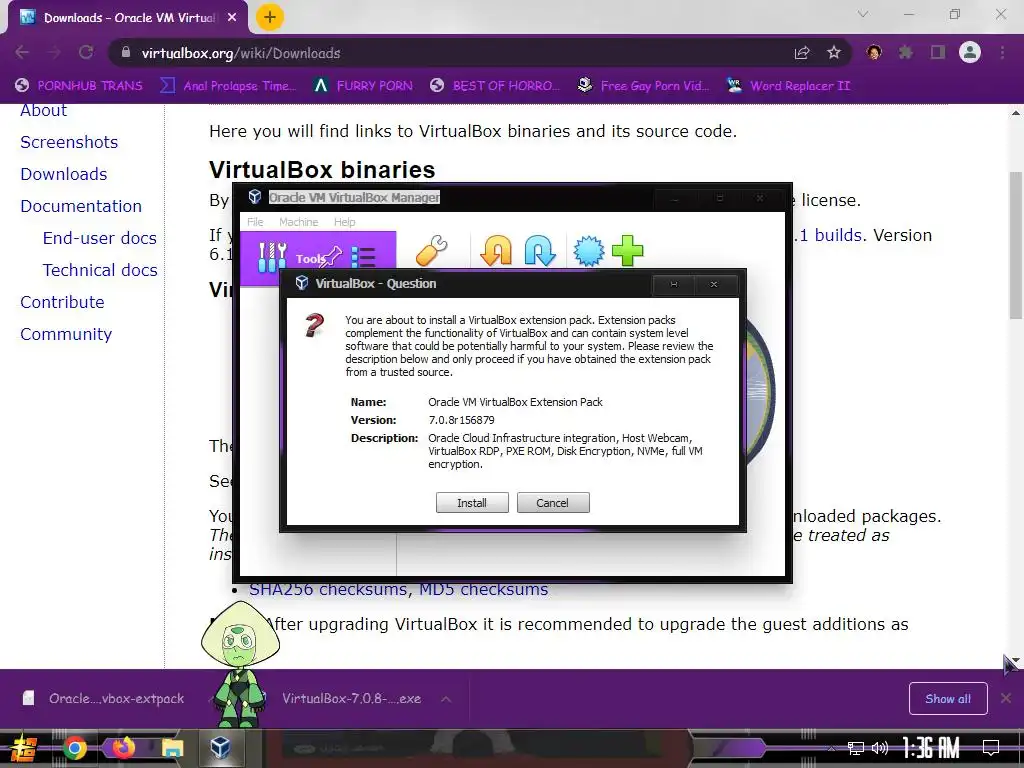Toggle the Chrome side panel icon
1024x768 pixels.
[x=938, y=52]
